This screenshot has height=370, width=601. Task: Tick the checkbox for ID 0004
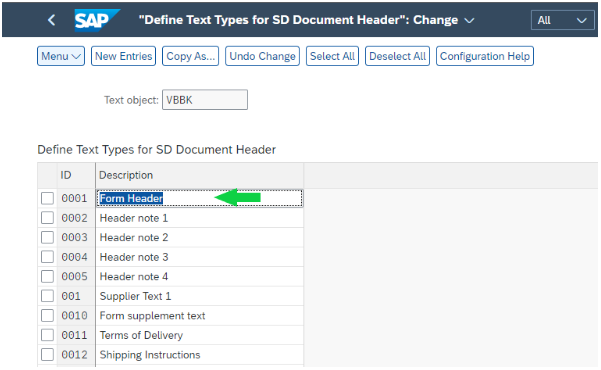[x=48, y=257]
